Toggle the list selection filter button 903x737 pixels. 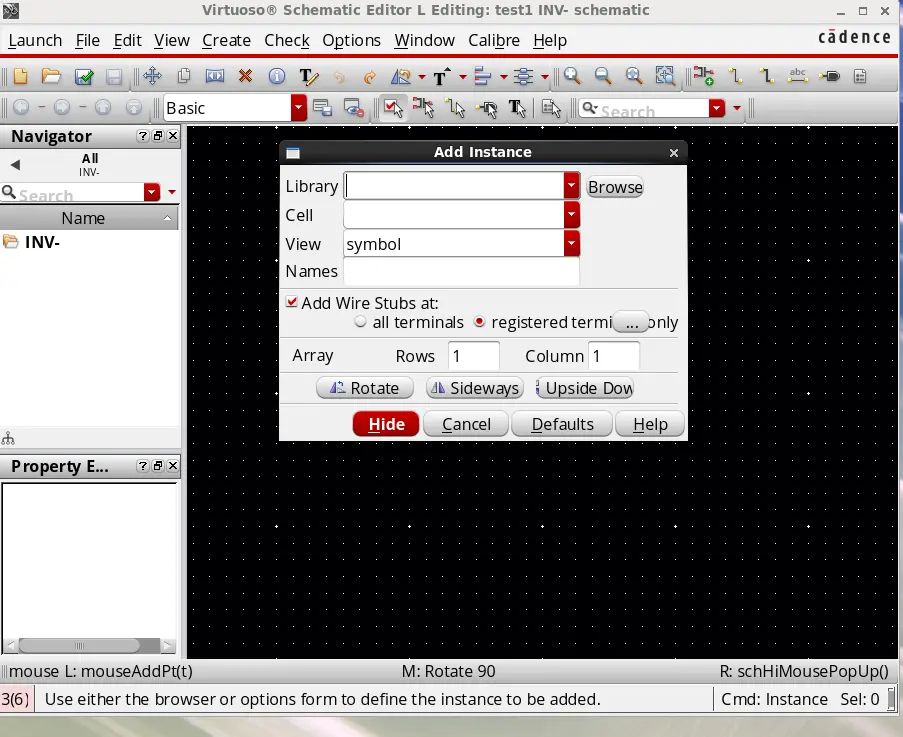(x=551, y=108)
